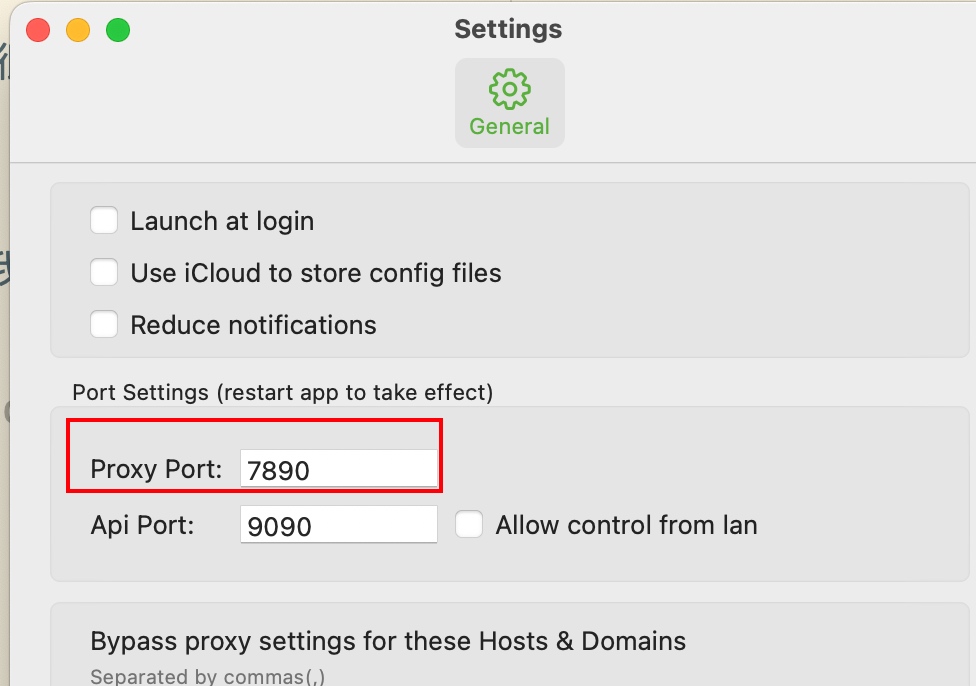Image resolution: width=976 pixels, height=686 pixels.
Task: Click the Settings window title text
Action: [508, 29]
